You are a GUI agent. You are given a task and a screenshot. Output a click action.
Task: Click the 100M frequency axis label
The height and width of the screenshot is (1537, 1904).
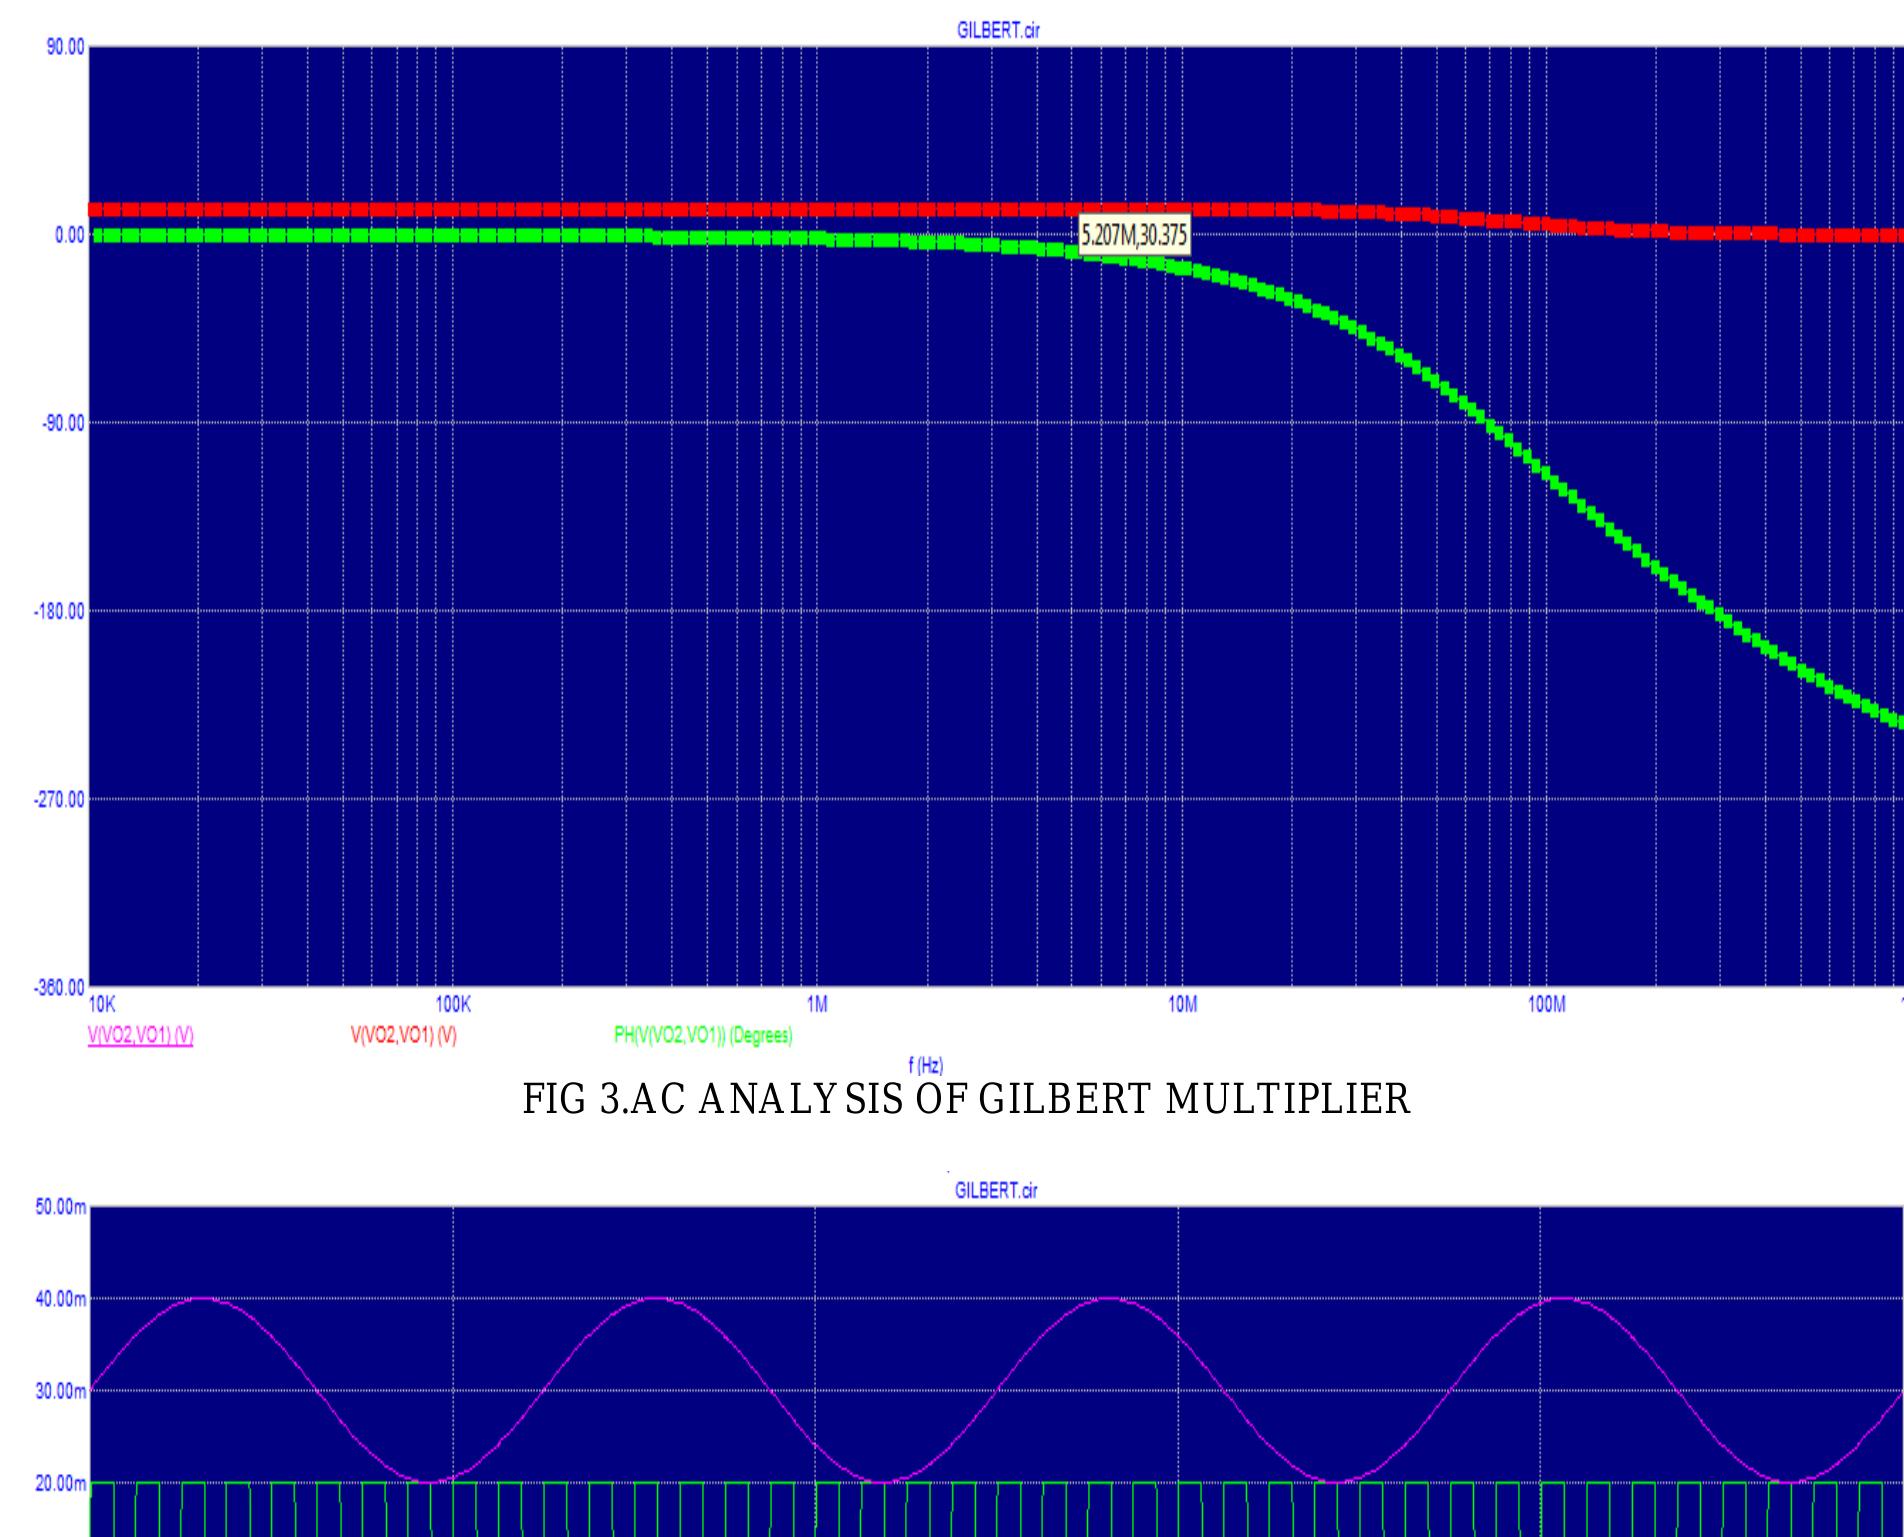(1546, 1004)
